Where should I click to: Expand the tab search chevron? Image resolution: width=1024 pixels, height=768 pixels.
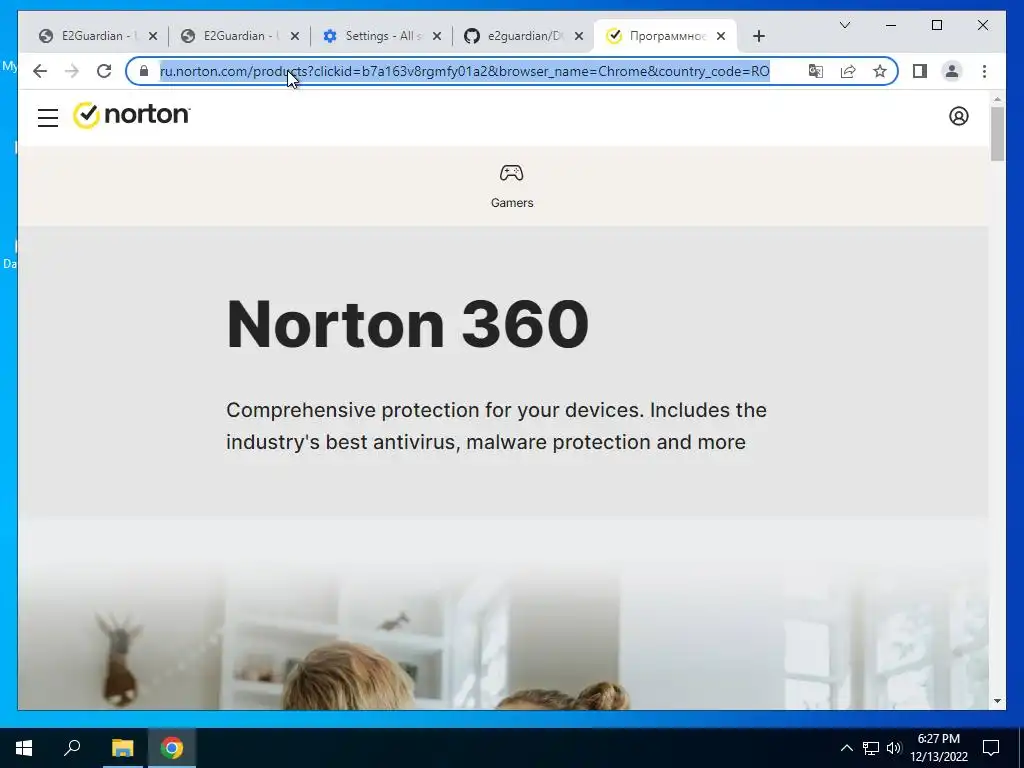tap(844, 25)
